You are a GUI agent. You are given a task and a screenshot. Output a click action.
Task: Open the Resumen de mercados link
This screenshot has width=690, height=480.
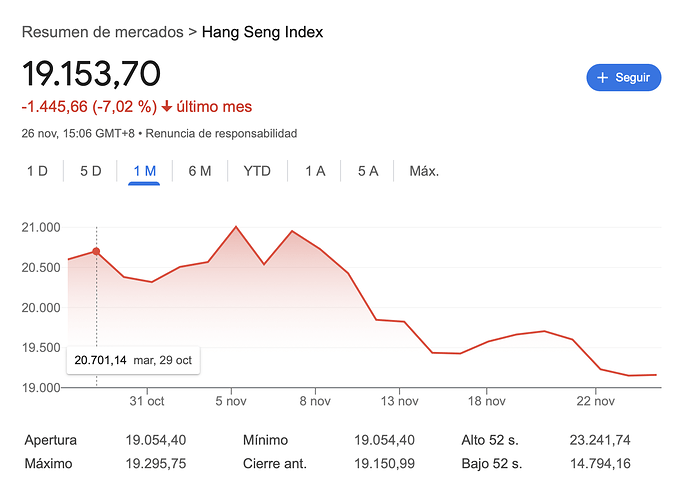[102, 32]
